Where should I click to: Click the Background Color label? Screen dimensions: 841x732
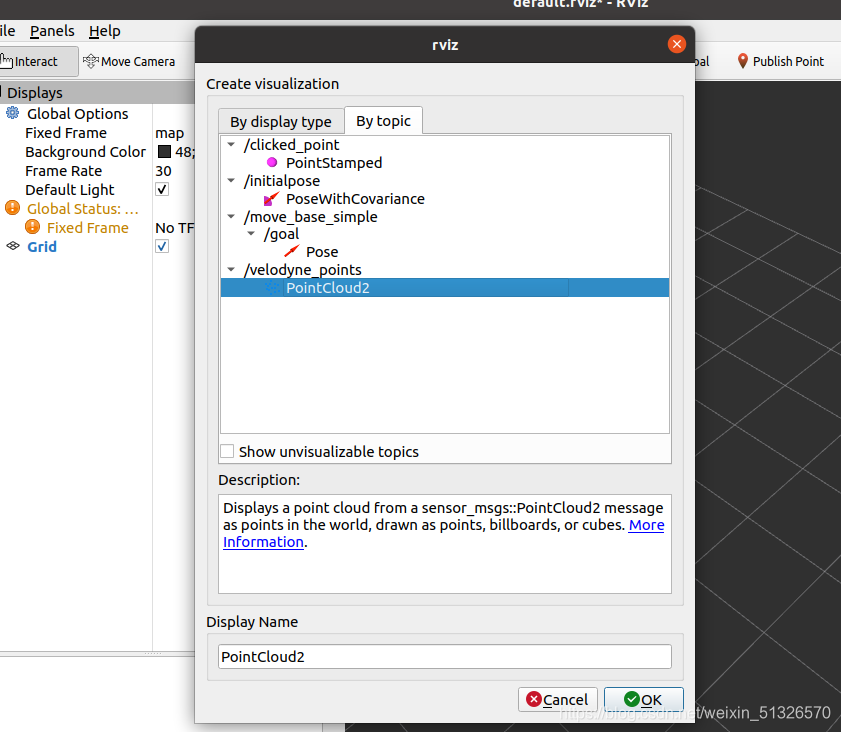(x=85, y=152)
